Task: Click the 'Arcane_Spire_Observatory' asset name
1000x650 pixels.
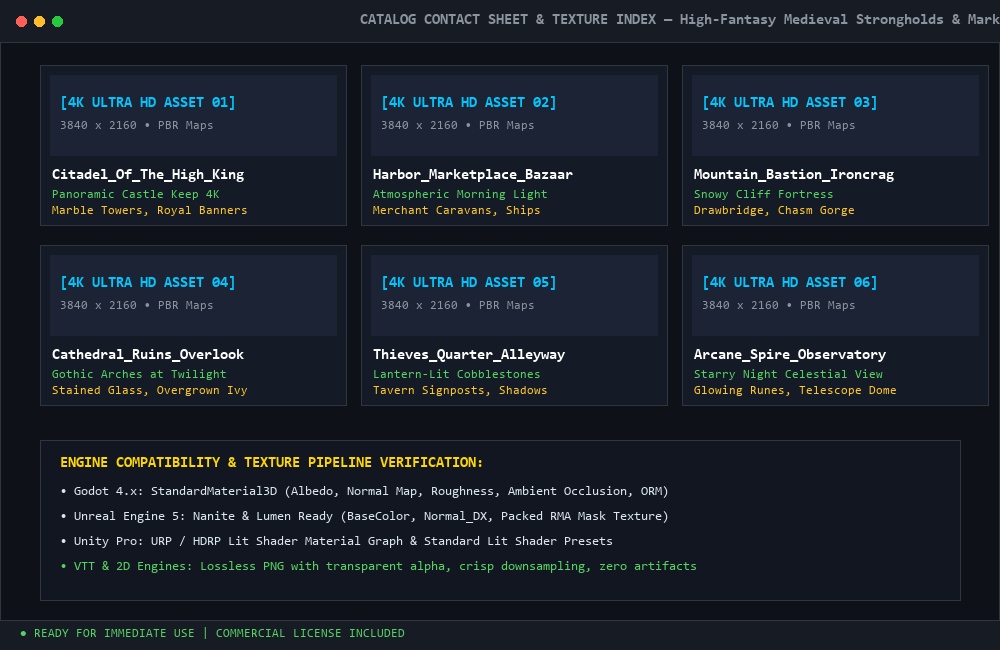Action: tap(790, 354)
